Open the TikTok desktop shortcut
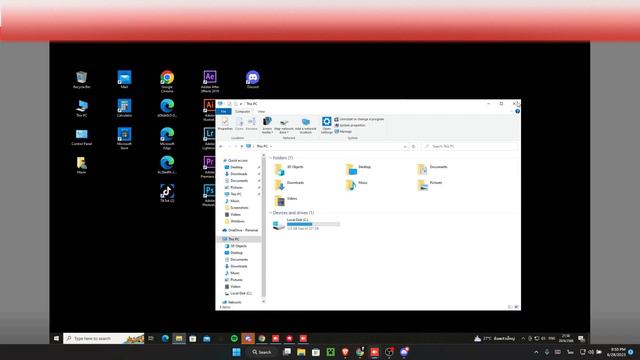This screenshot has height=360, width=640. coord(167,193)
